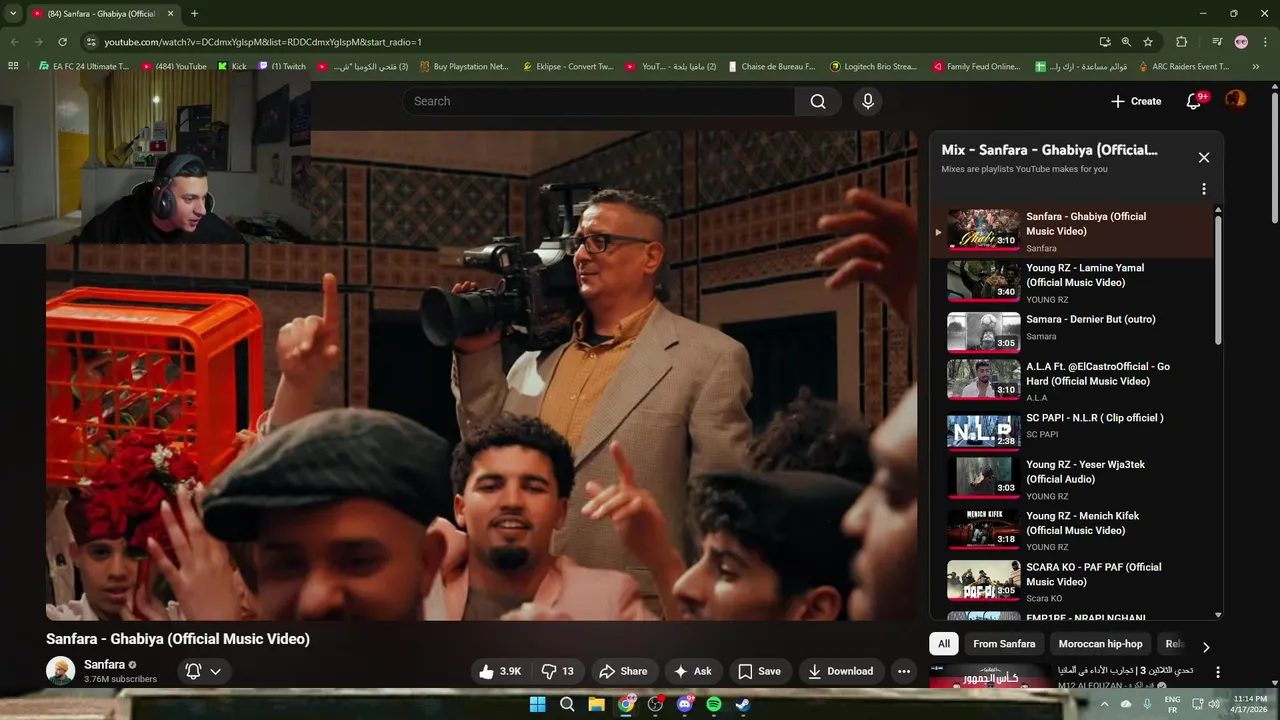Open the Windows Start menu
Viewport: 1280px width, 720px height.
pos(537,704)
